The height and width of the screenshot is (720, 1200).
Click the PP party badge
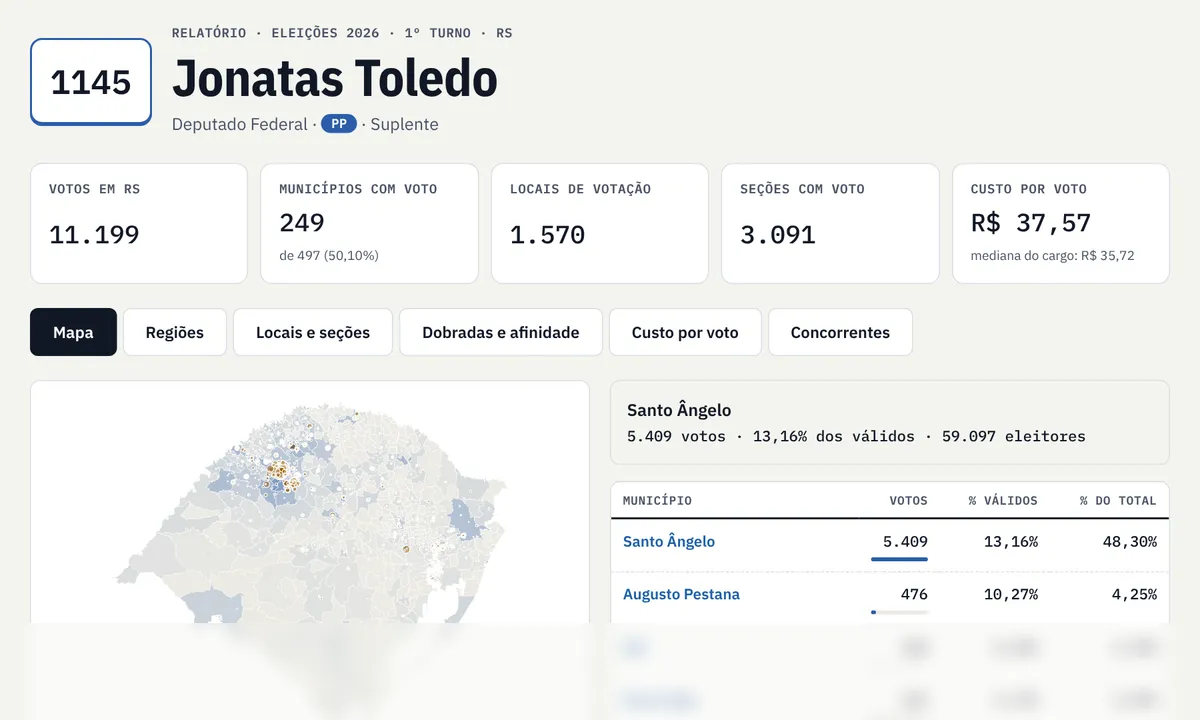coord(339,124)
